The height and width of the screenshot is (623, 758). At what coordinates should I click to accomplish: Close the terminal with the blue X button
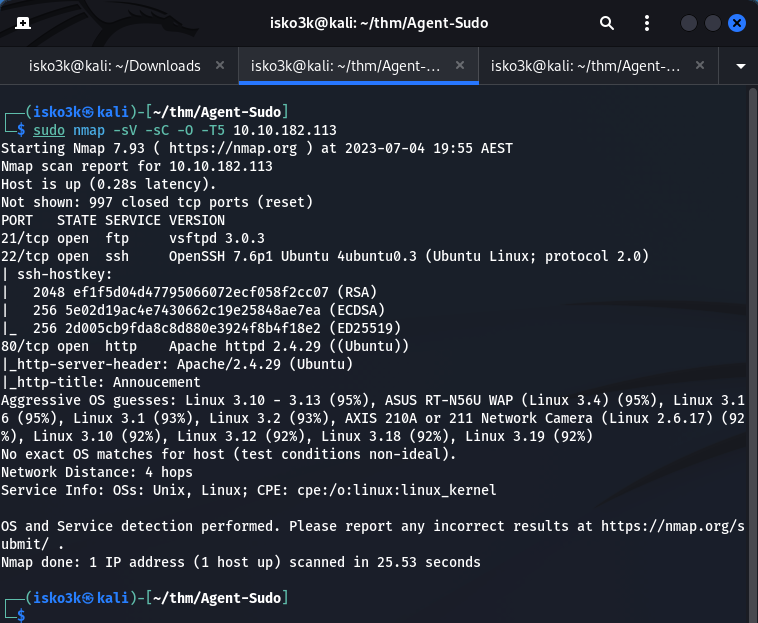[737, 22]
